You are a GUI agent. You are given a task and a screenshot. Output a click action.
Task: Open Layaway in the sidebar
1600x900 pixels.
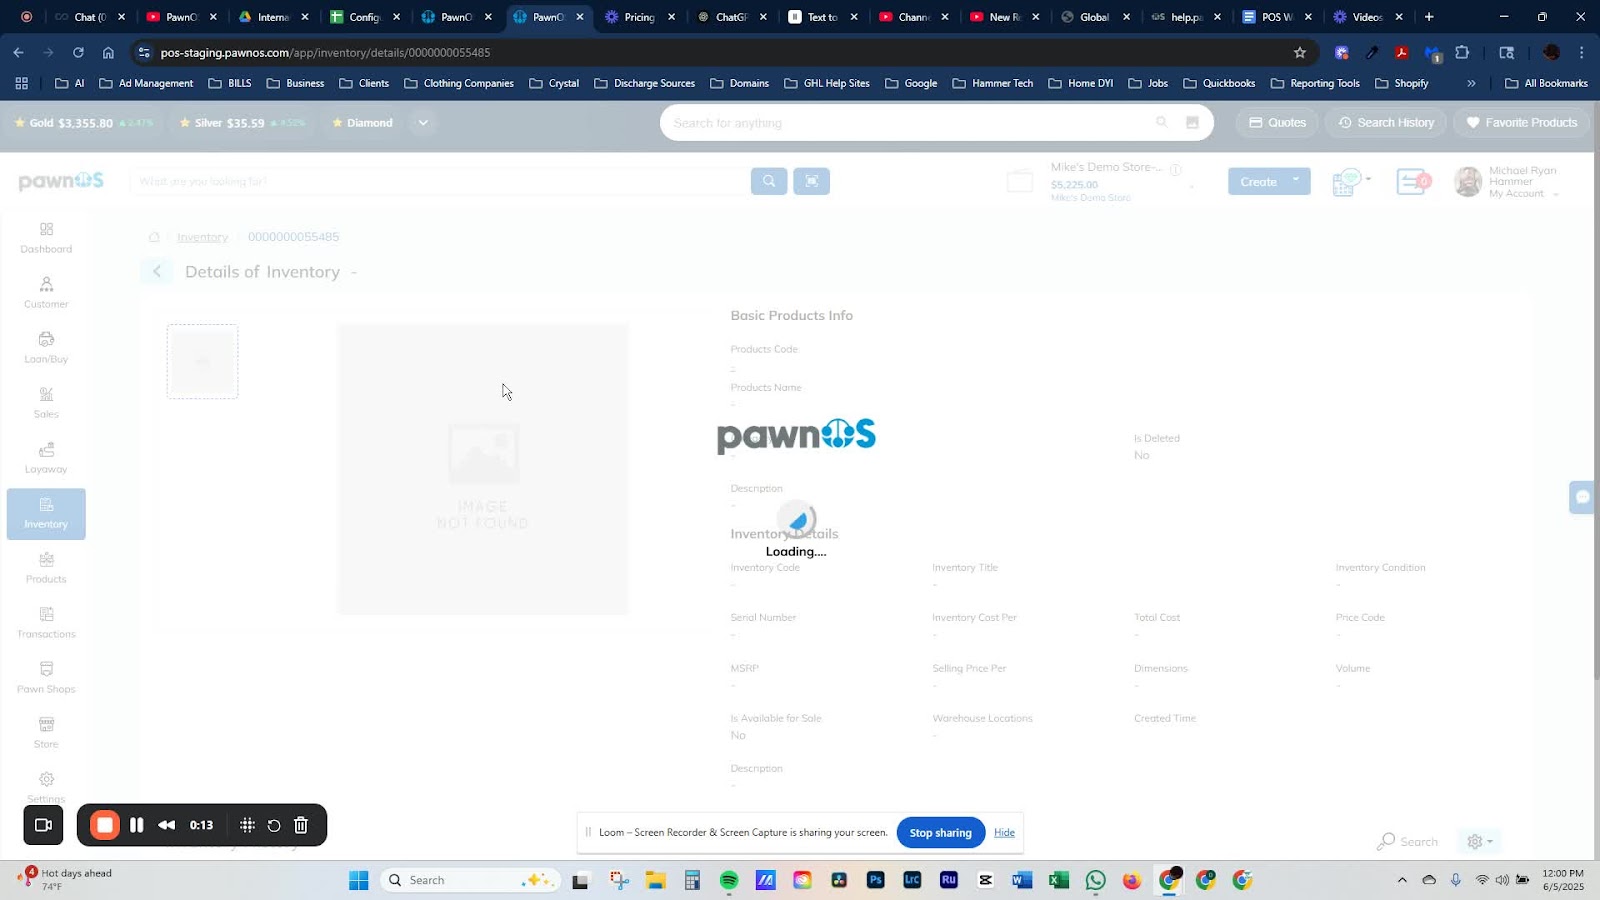pos(46,458)
